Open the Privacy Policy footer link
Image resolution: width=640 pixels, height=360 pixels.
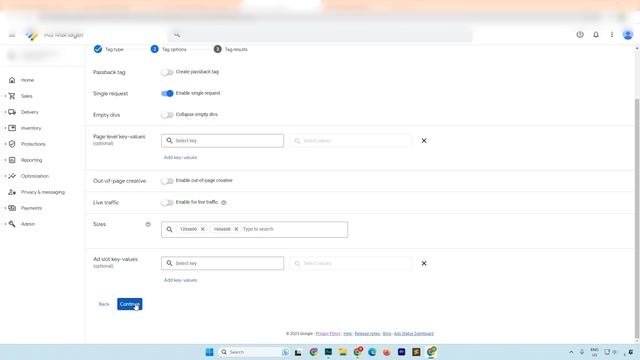pyautogui.click(x=328, y=333)
